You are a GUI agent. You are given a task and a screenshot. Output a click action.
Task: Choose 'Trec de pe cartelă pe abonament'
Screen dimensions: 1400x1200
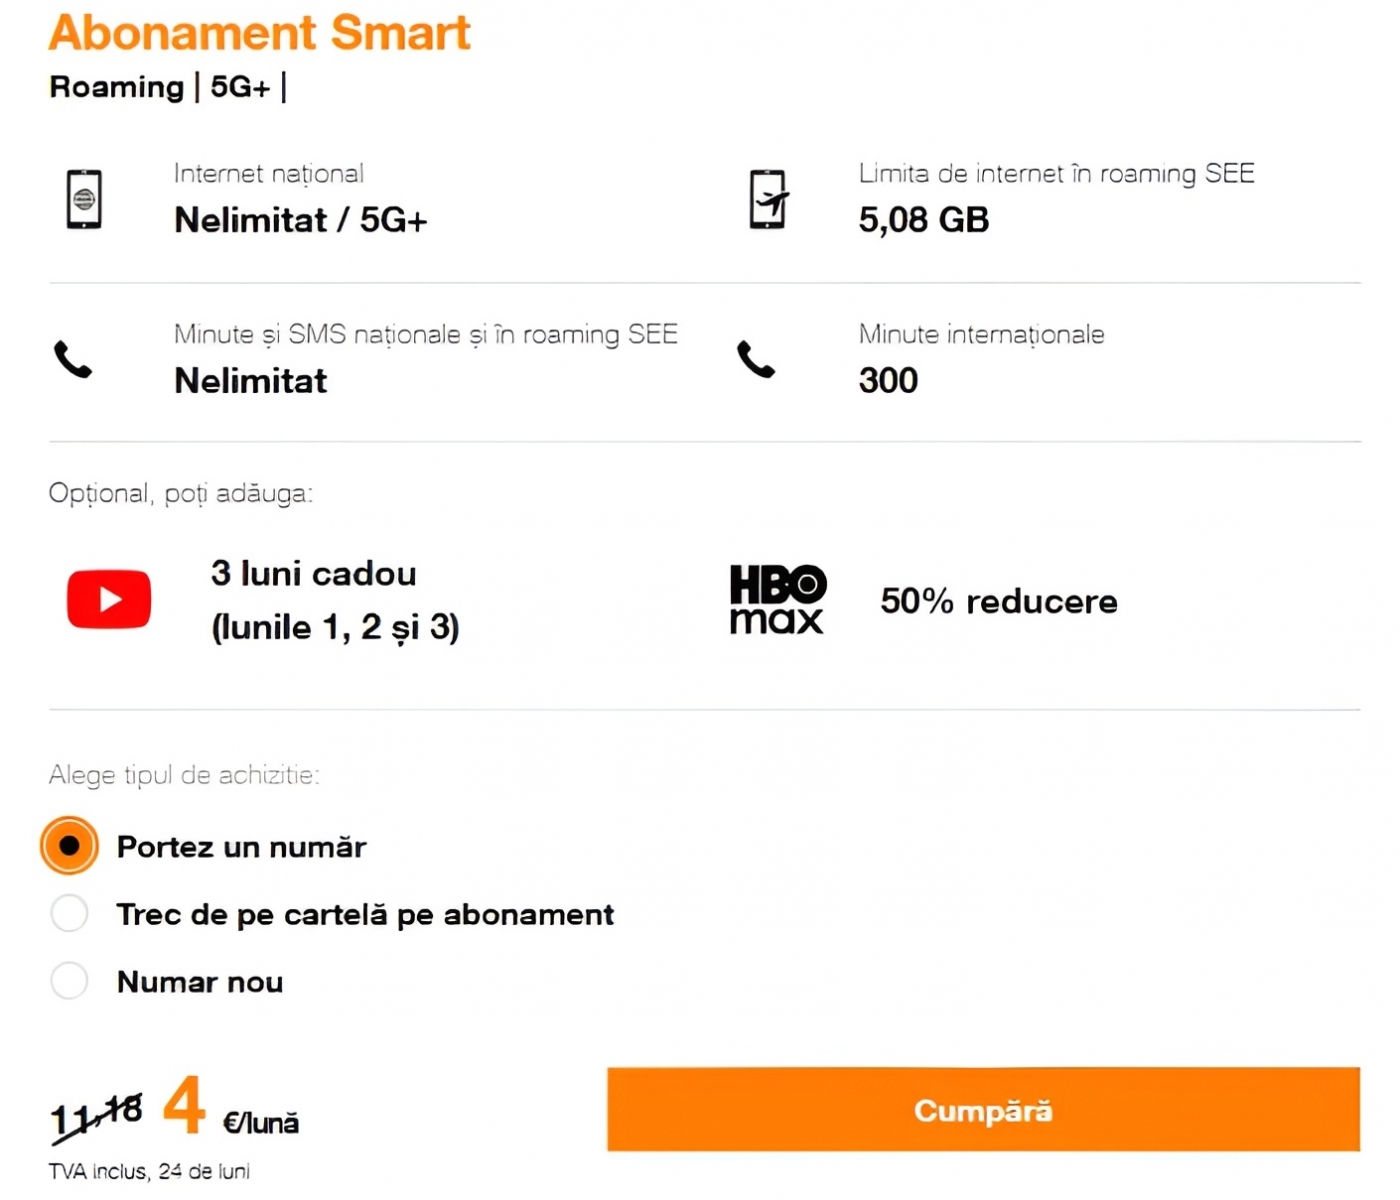point(69,913)
